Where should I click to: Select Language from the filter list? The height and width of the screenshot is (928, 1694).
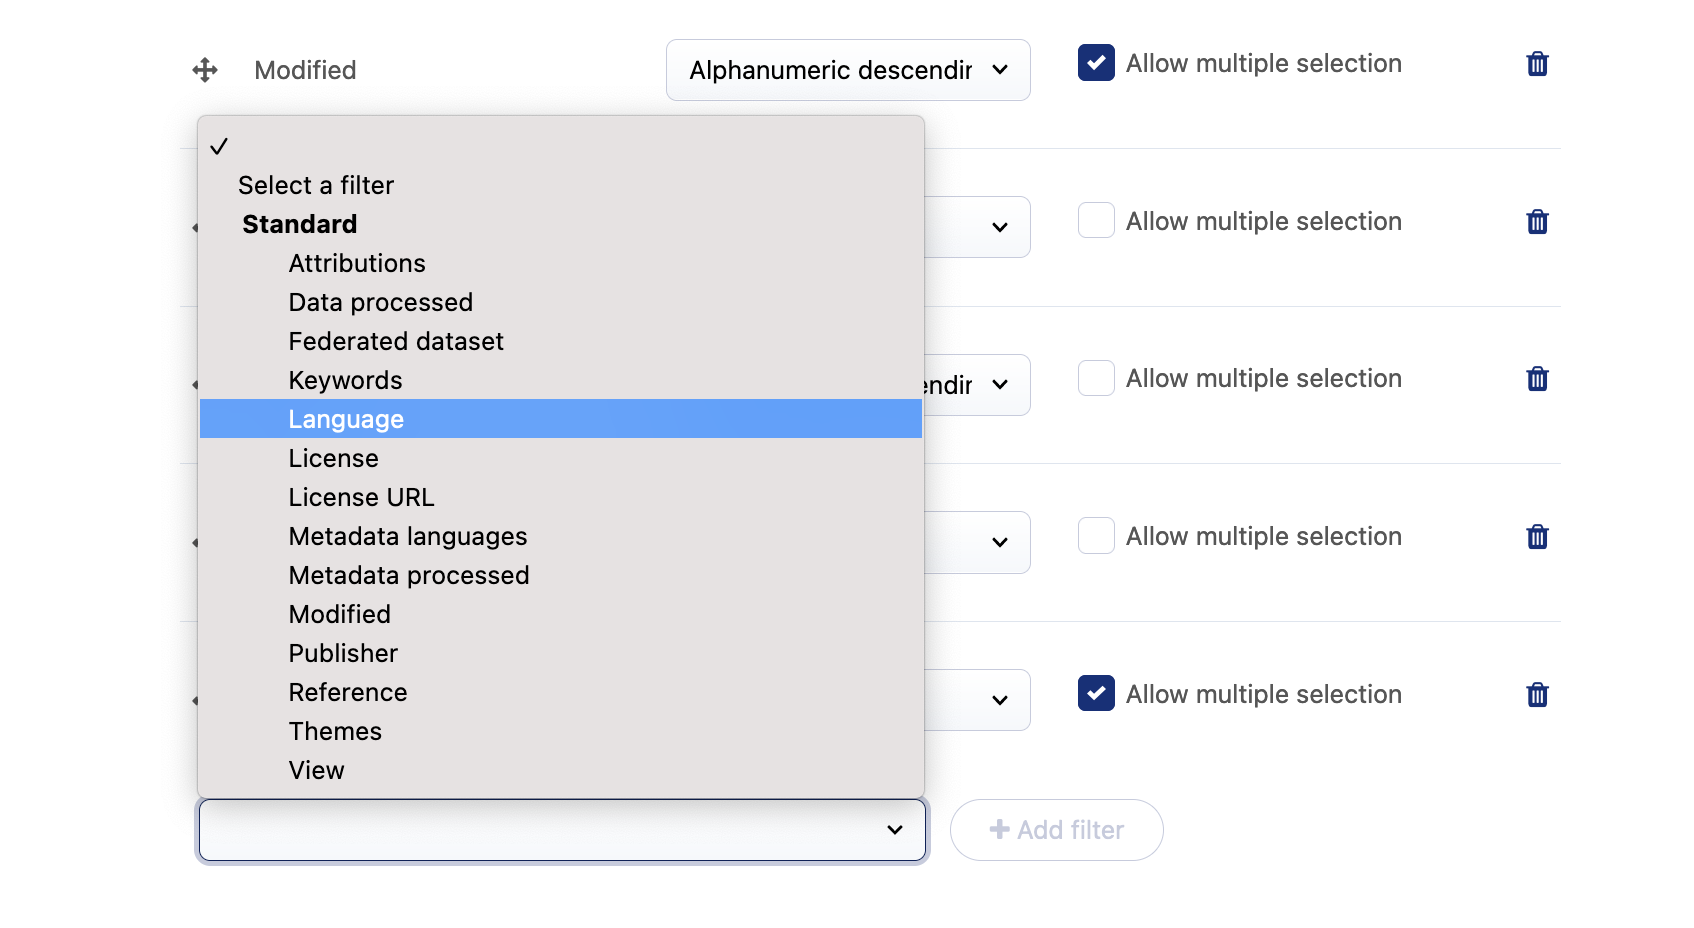click(x=346, y=419)
